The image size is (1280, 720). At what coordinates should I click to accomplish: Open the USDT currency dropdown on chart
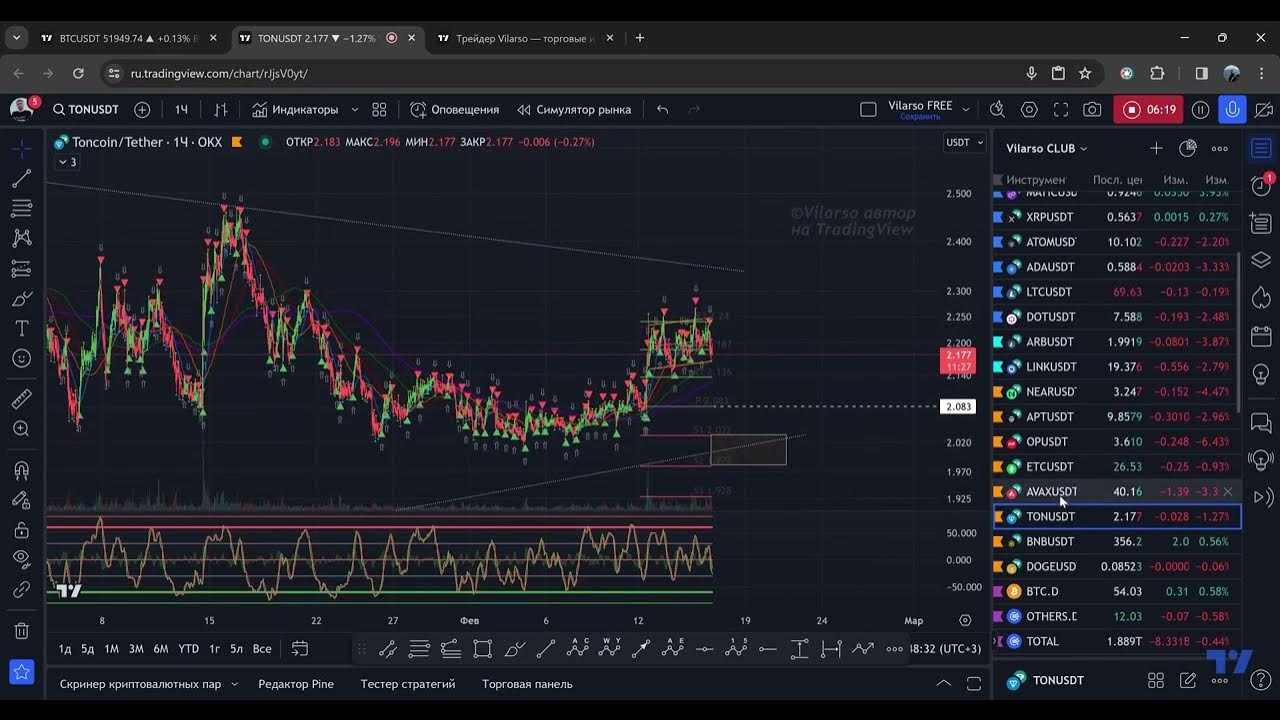click(x=965, y=142)
